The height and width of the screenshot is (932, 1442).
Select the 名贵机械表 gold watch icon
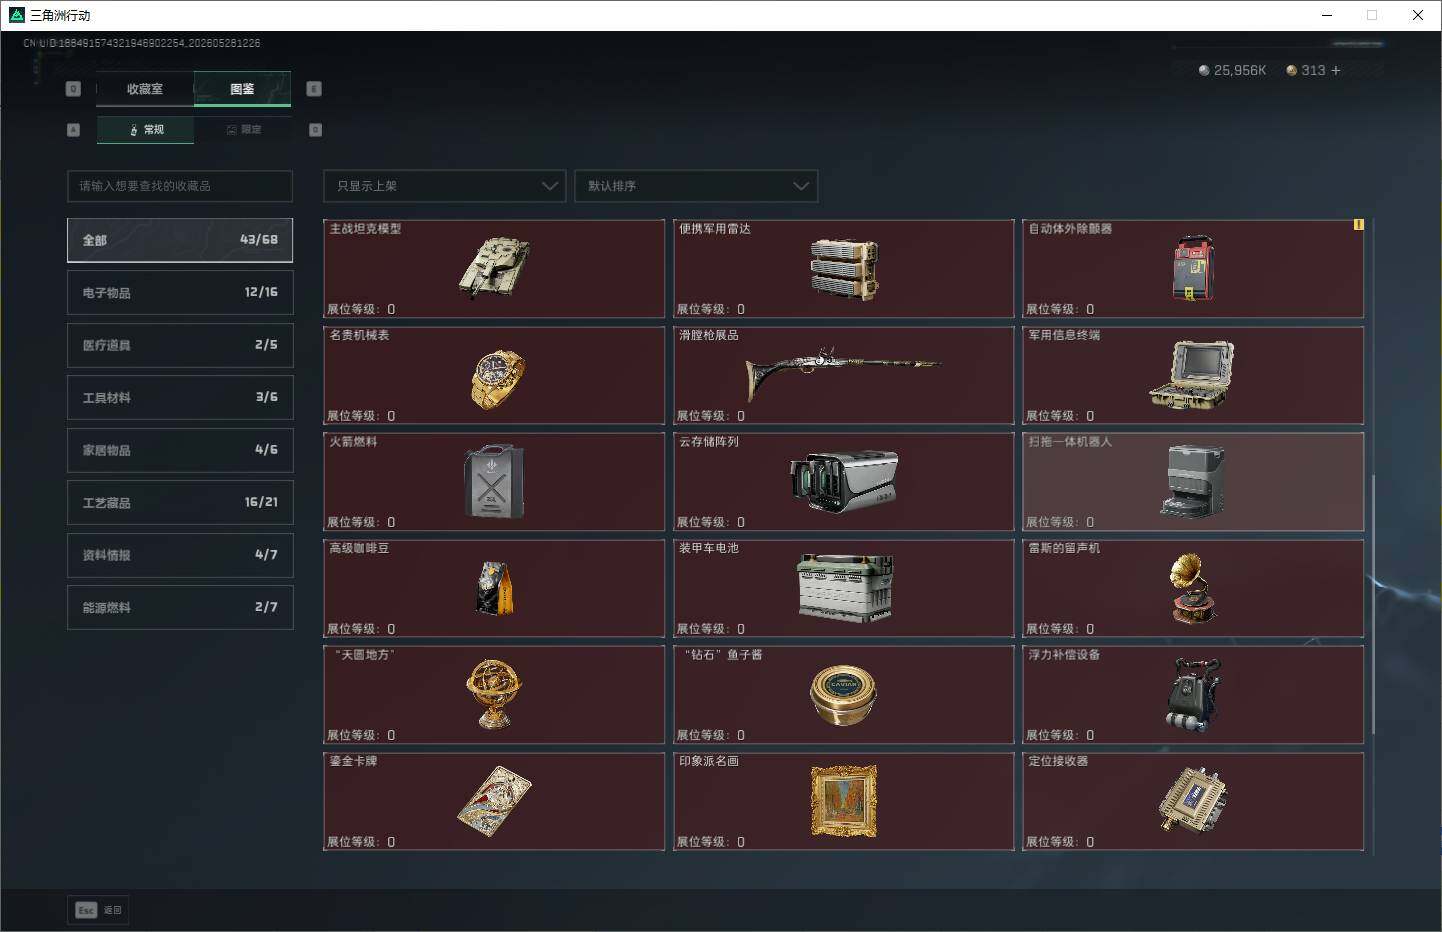497,379
